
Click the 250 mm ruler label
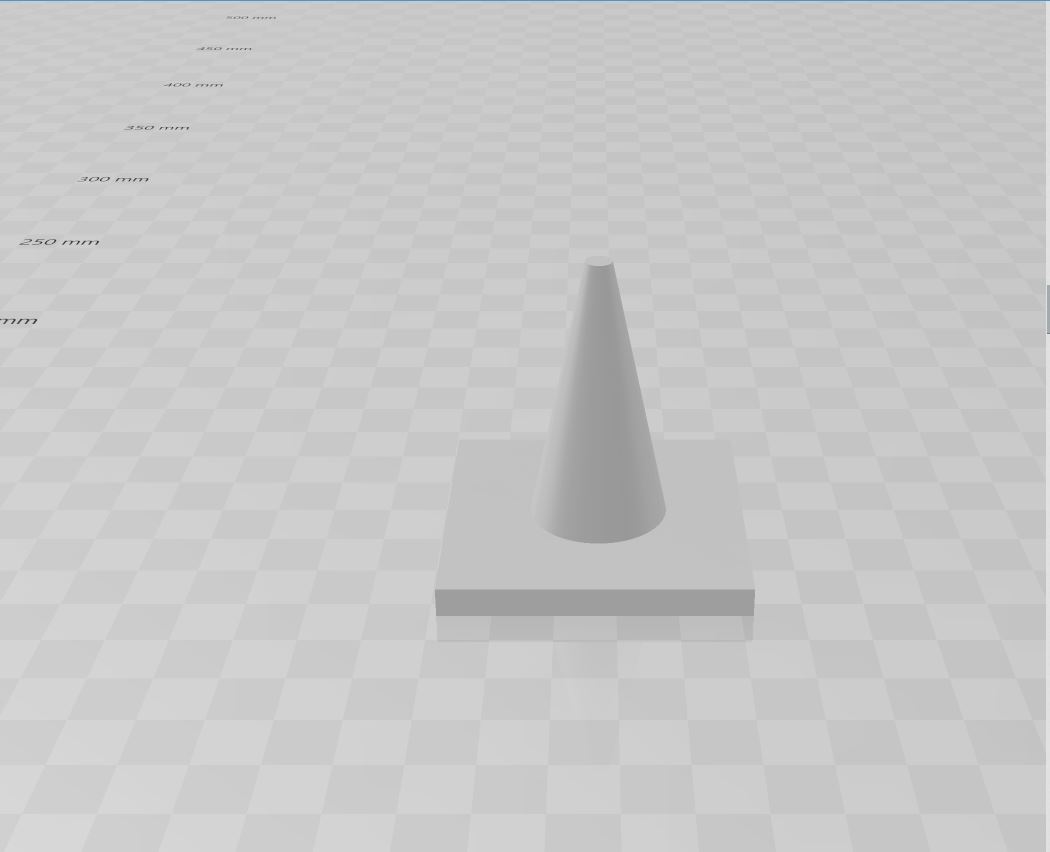click(58, 240)
